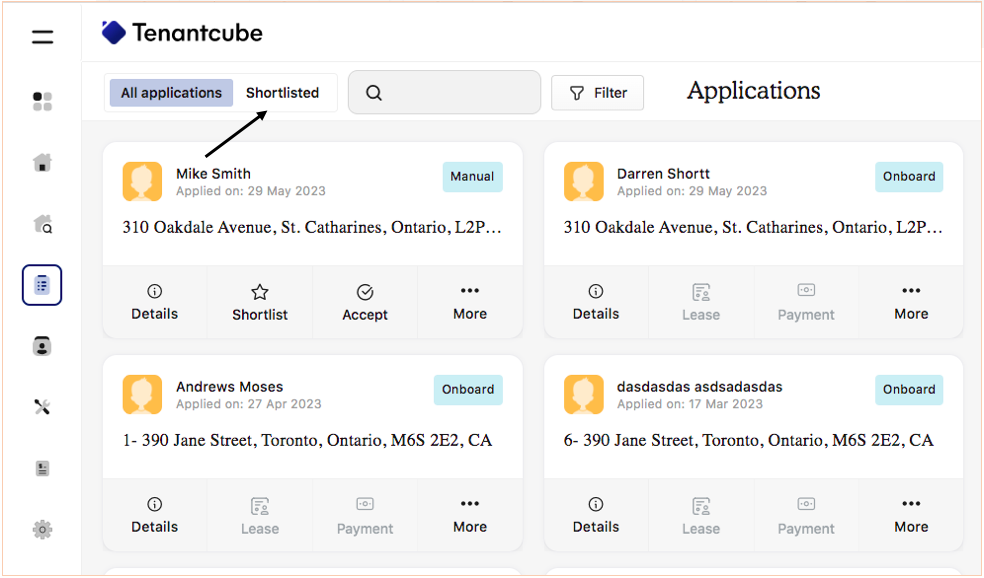Open Lease for dasdasdas asdsadasdas
The image size is (984, 578).
[x=701, y=515]
